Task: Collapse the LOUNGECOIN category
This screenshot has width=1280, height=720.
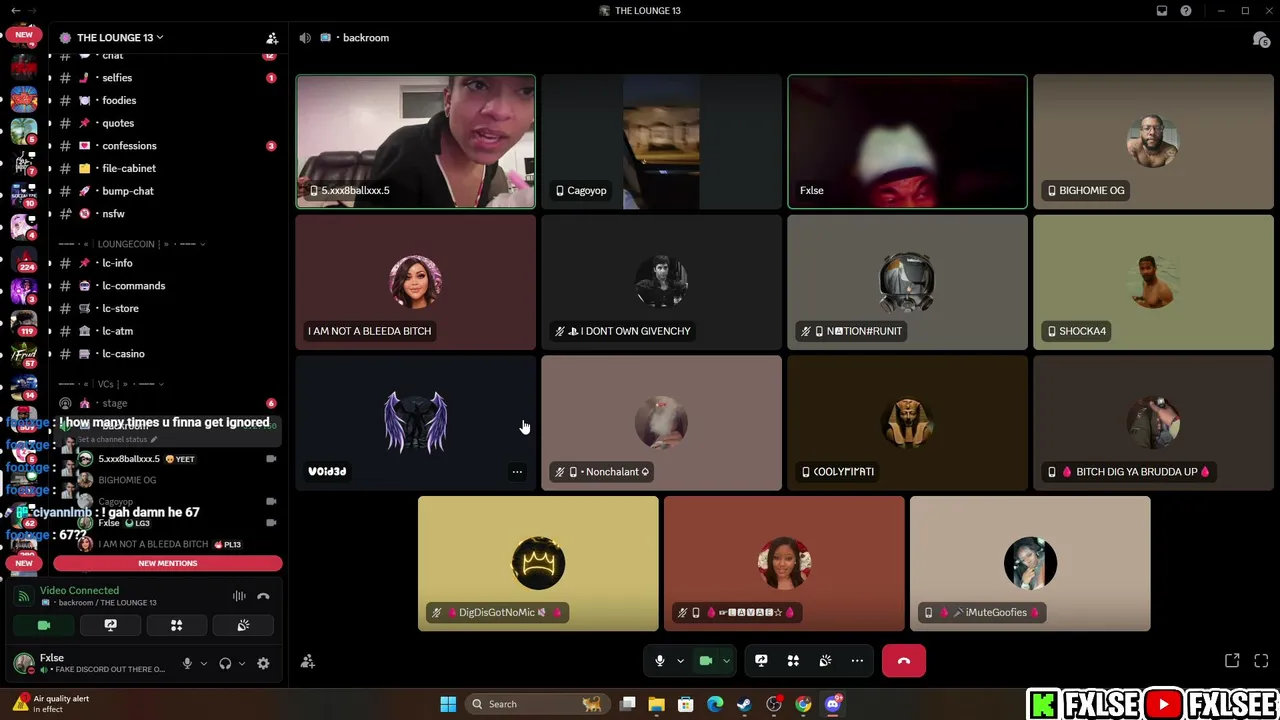Action: [x=132, y=244]
